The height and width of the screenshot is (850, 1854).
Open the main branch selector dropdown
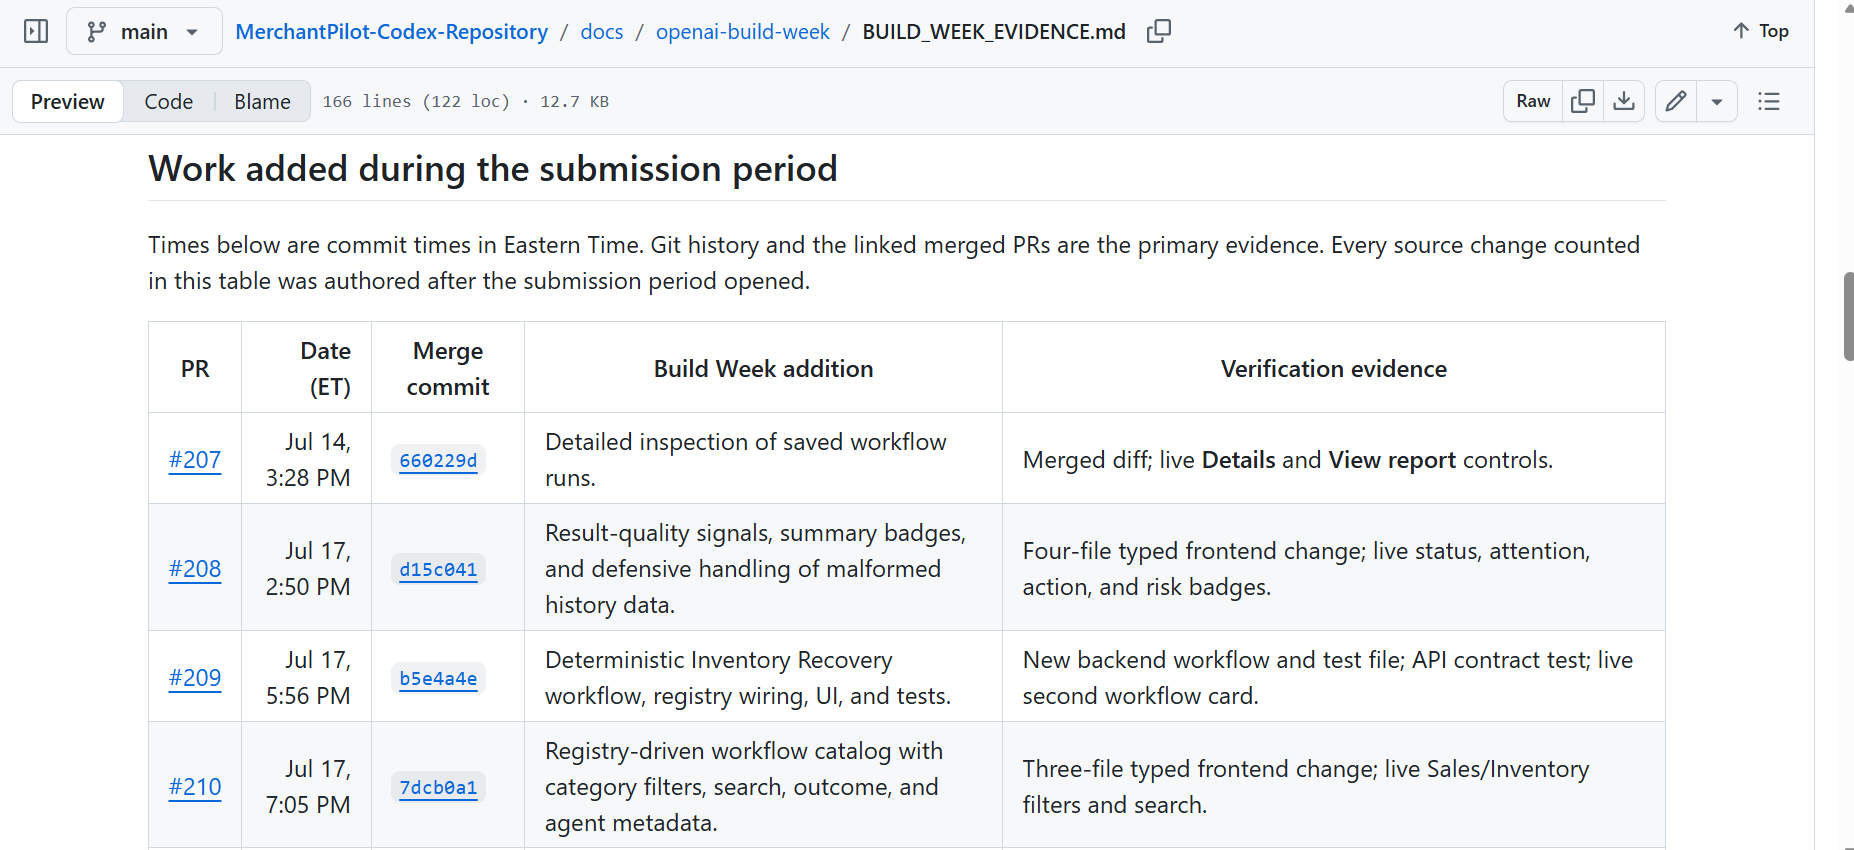point(144,32)
